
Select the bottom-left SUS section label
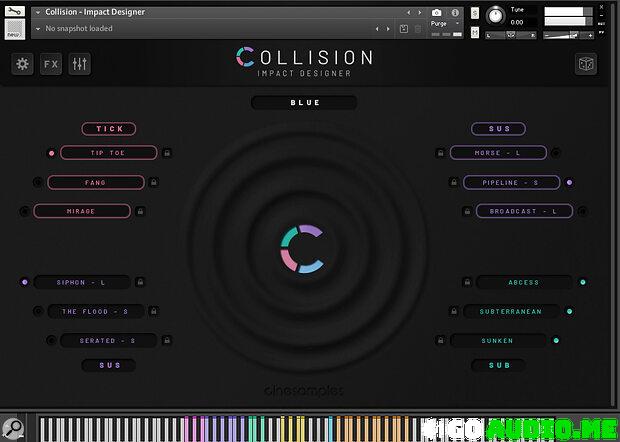109,365
